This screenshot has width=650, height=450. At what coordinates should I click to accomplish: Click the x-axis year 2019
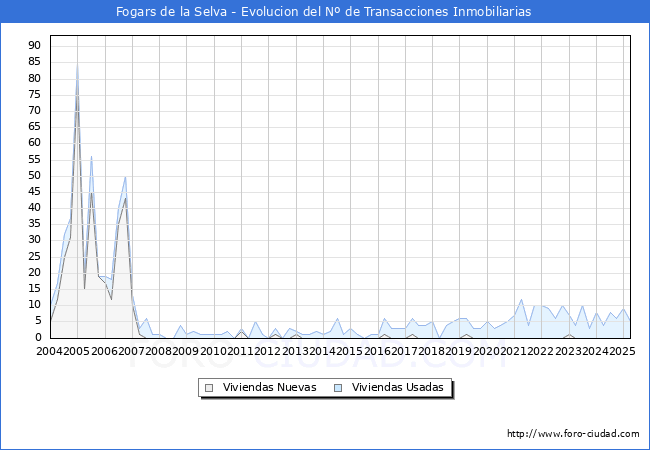pos(459,351)
